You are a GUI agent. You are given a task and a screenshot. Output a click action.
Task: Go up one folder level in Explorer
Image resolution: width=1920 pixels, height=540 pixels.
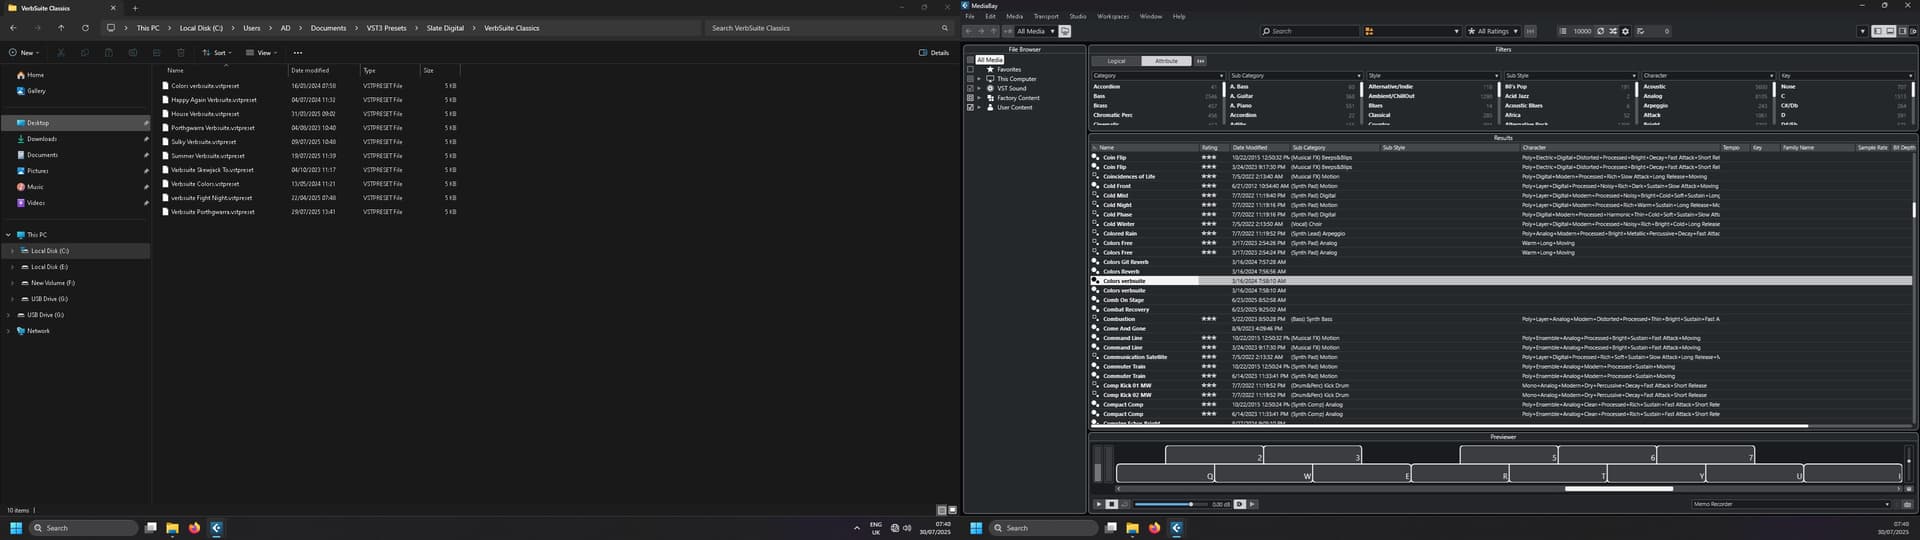(x=61, y=28)
